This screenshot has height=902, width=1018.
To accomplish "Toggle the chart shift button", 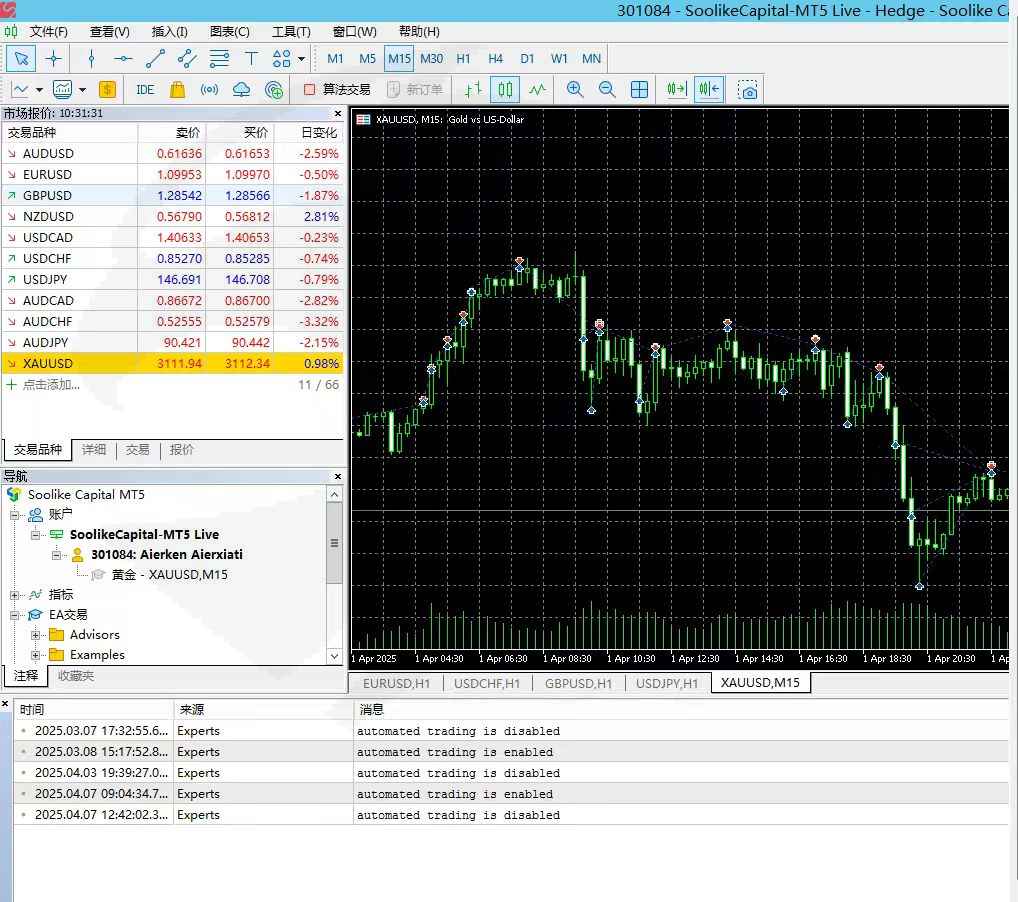I will (709, 89).
